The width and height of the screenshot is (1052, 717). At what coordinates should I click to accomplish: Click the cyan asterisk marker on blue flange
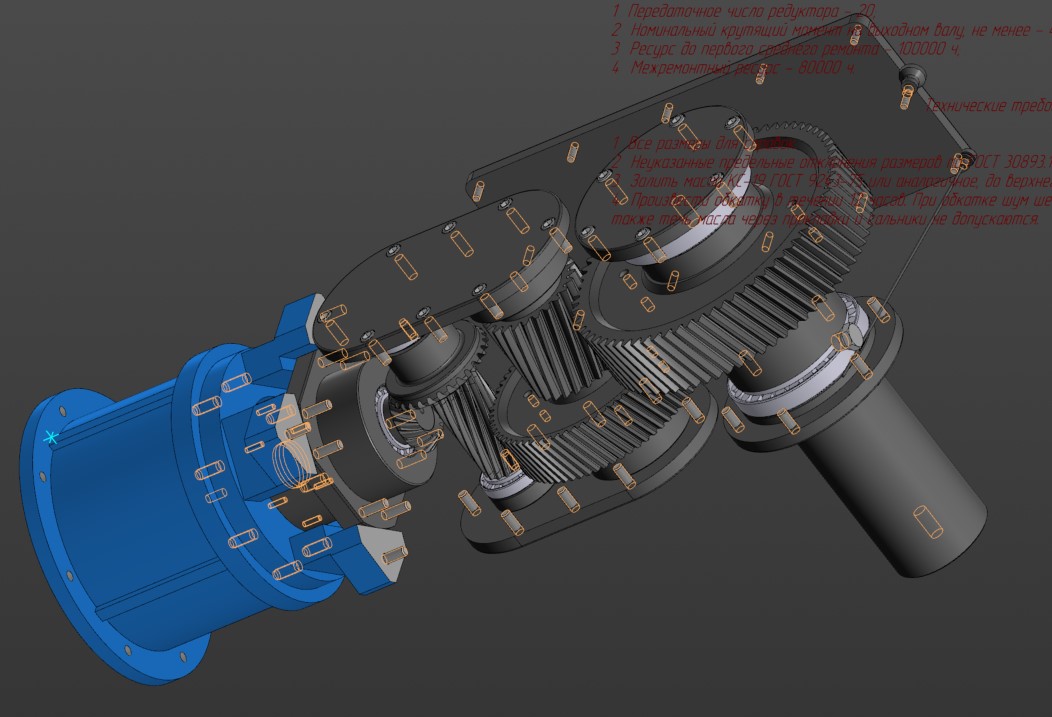(51, 437)
